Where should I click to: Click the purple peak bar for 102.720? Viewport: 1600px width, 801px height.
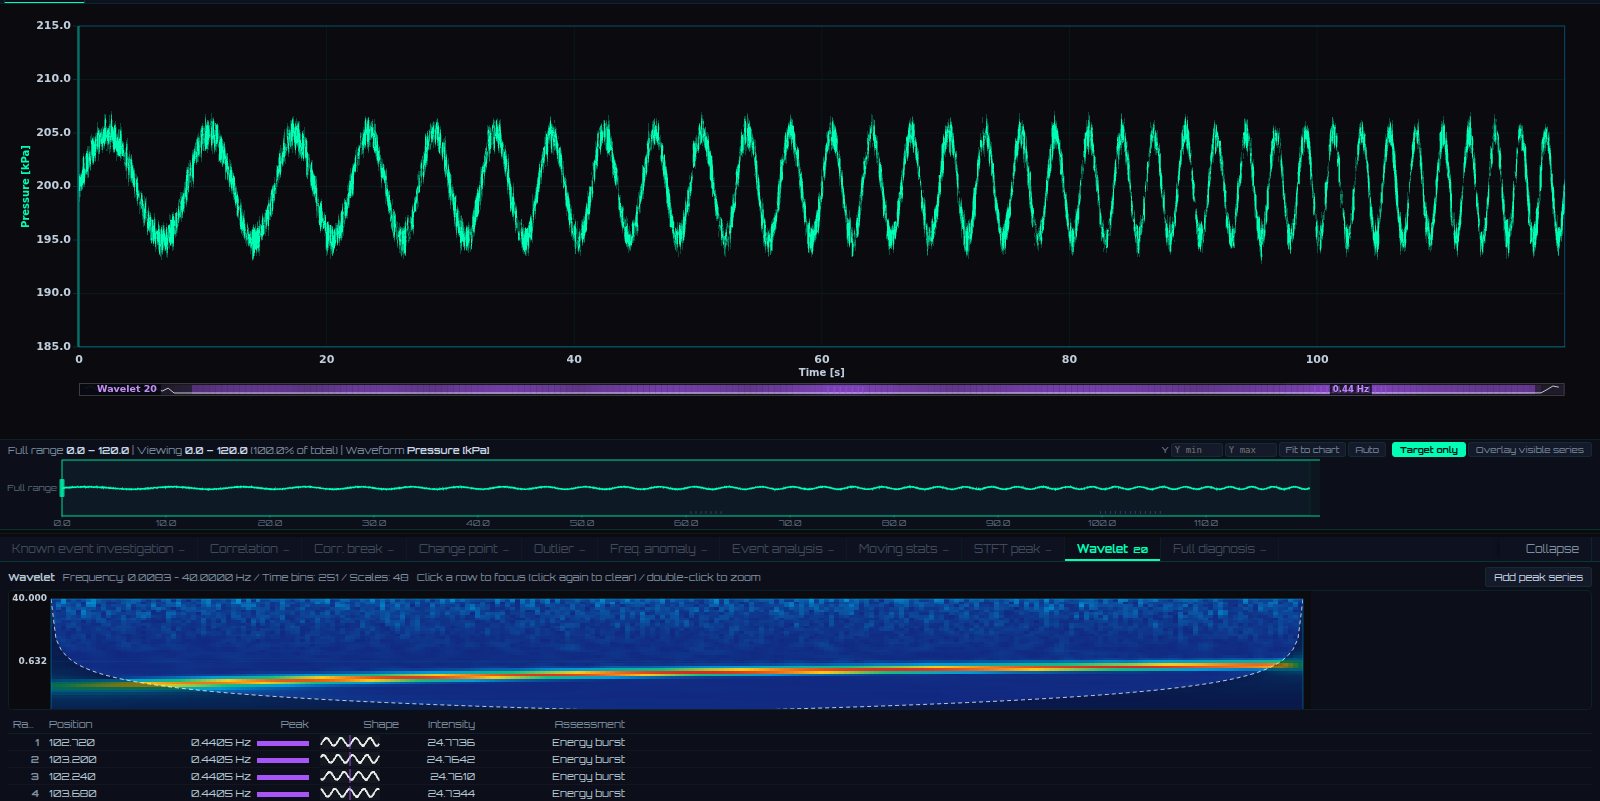tap(283, 743)
